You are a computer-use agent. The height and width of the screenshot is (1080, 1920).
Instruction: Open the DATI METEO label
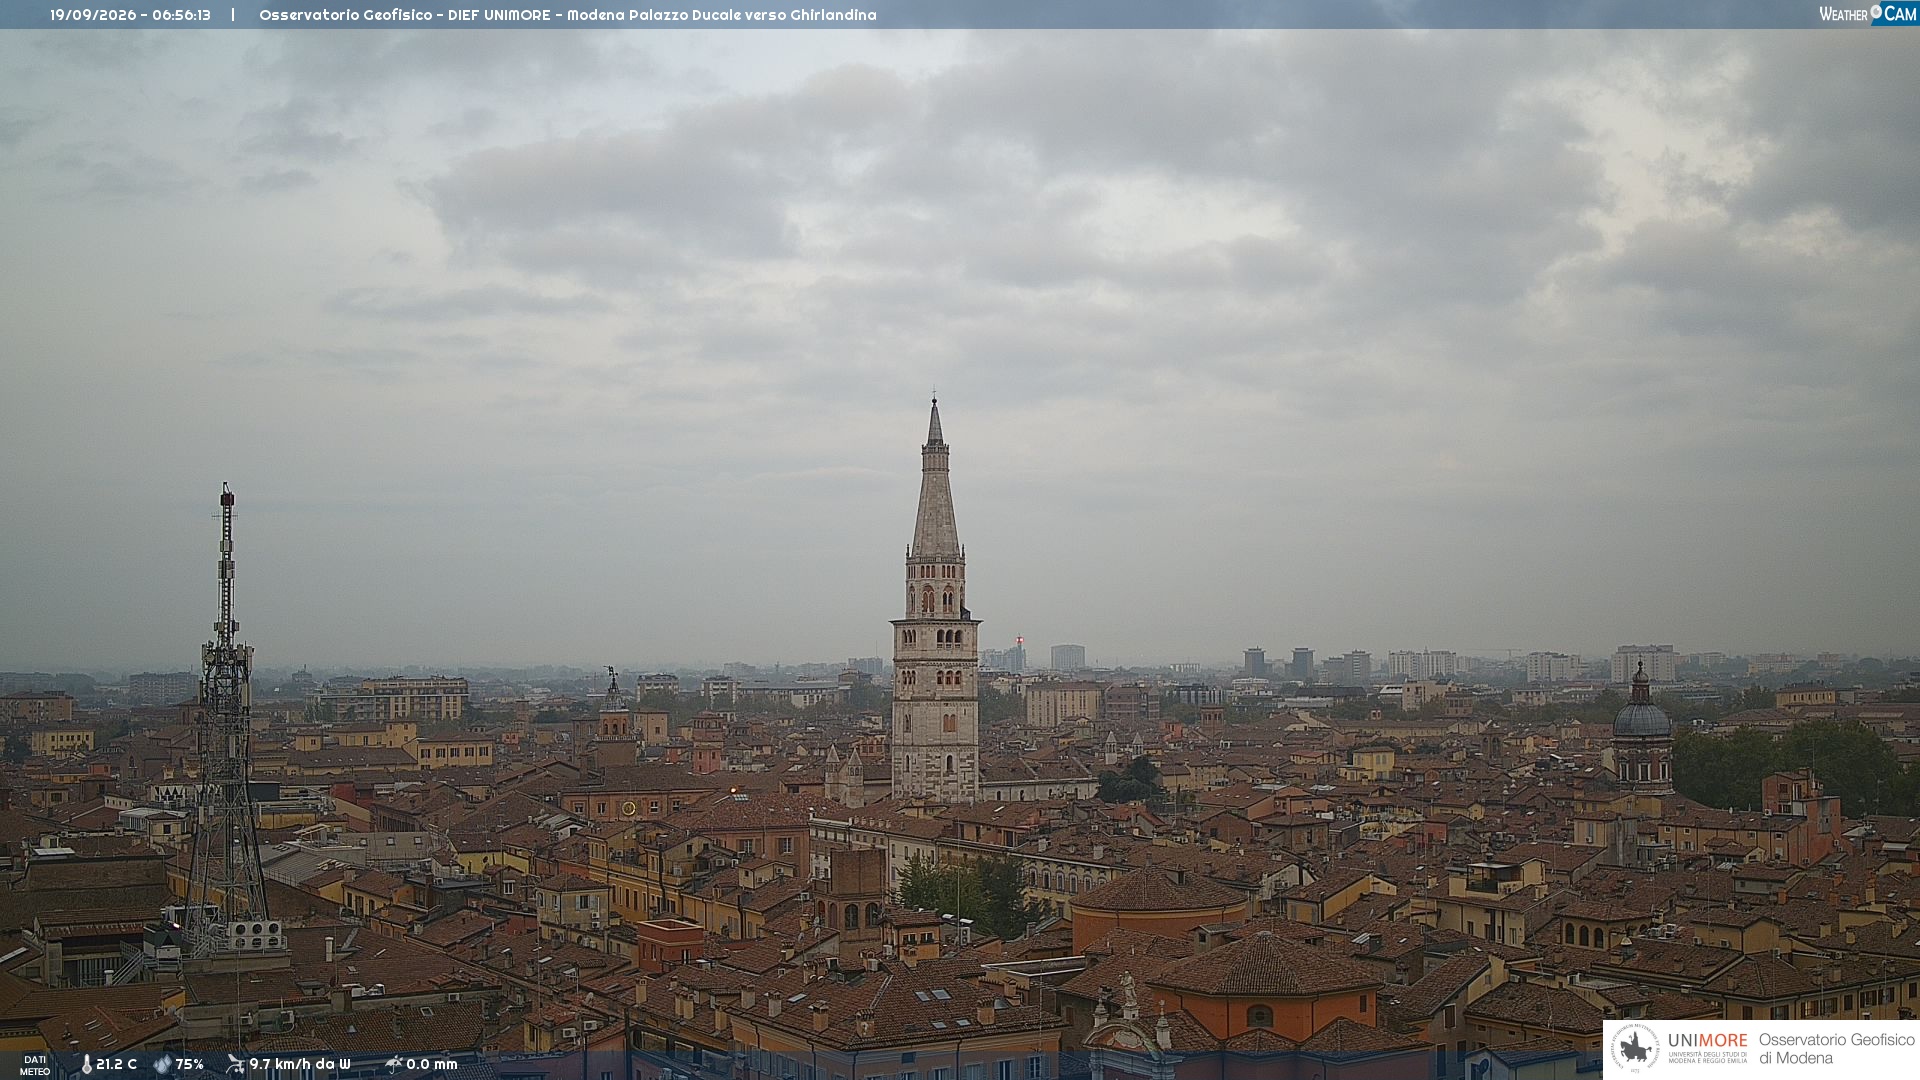pyautogui.click(x=35, y=1065)
